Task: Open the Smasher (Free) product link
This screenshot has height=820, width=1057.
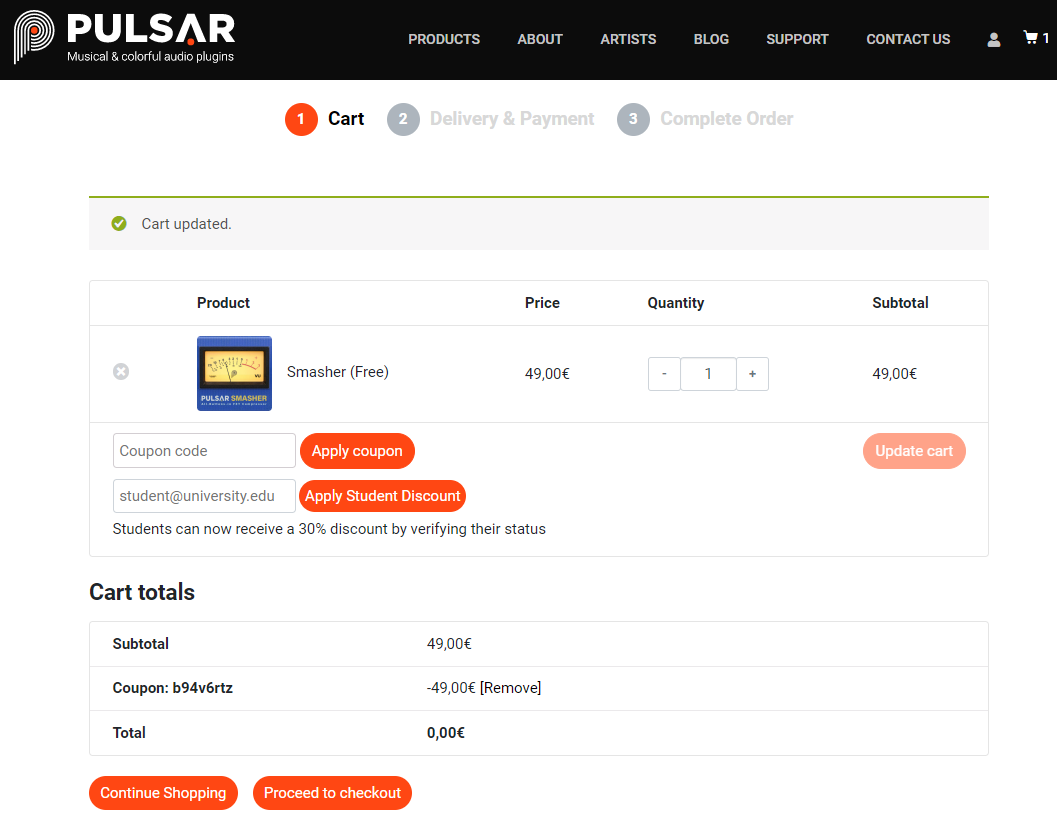Action: [338, 372]
